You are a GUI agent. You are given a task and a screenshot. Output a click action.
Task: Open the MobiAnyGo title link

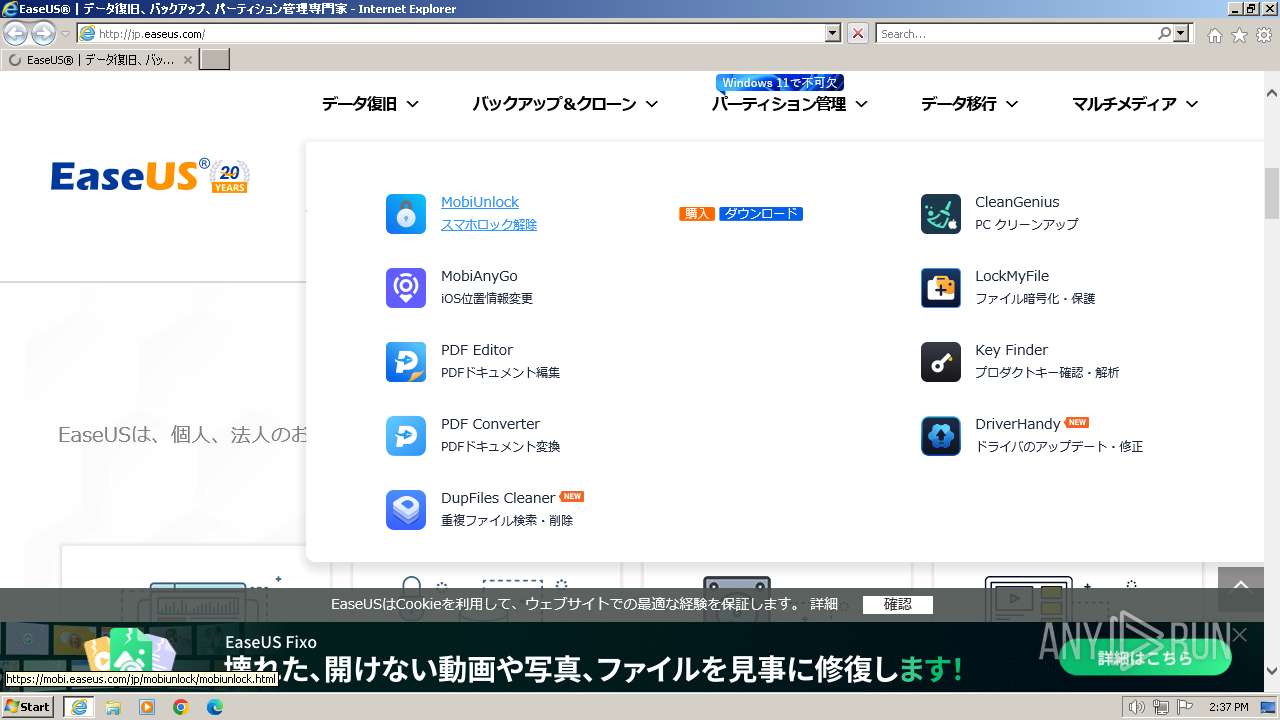479,276
